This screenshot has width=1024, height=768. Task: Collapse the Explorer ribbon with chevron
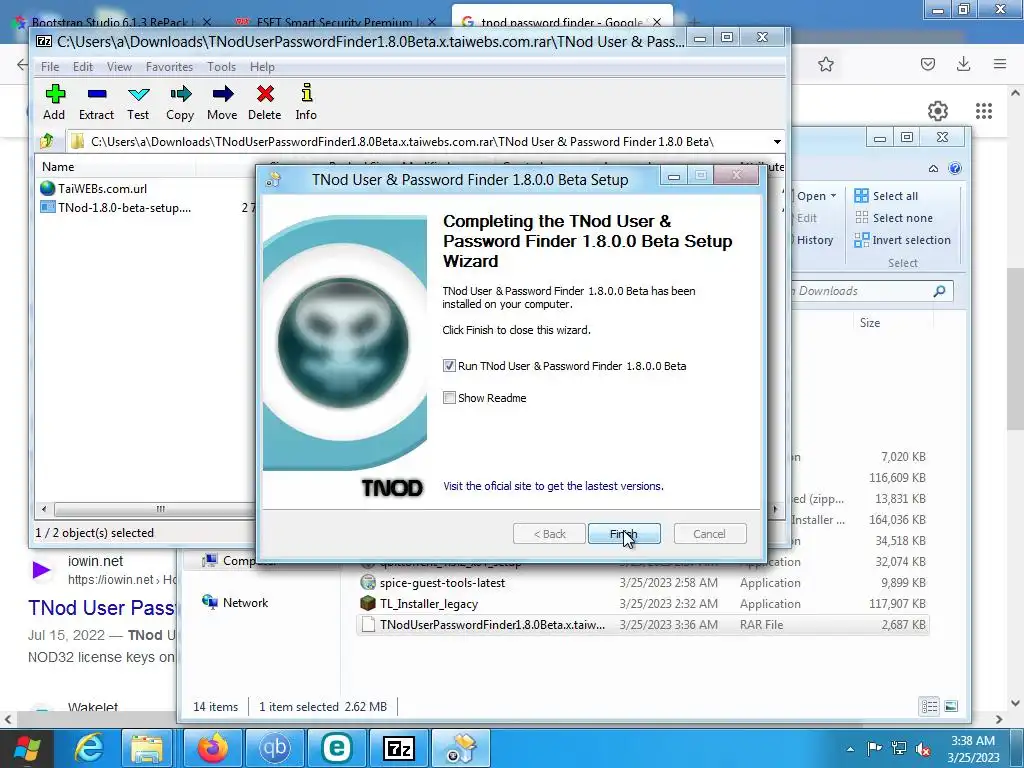click(933, 168)
